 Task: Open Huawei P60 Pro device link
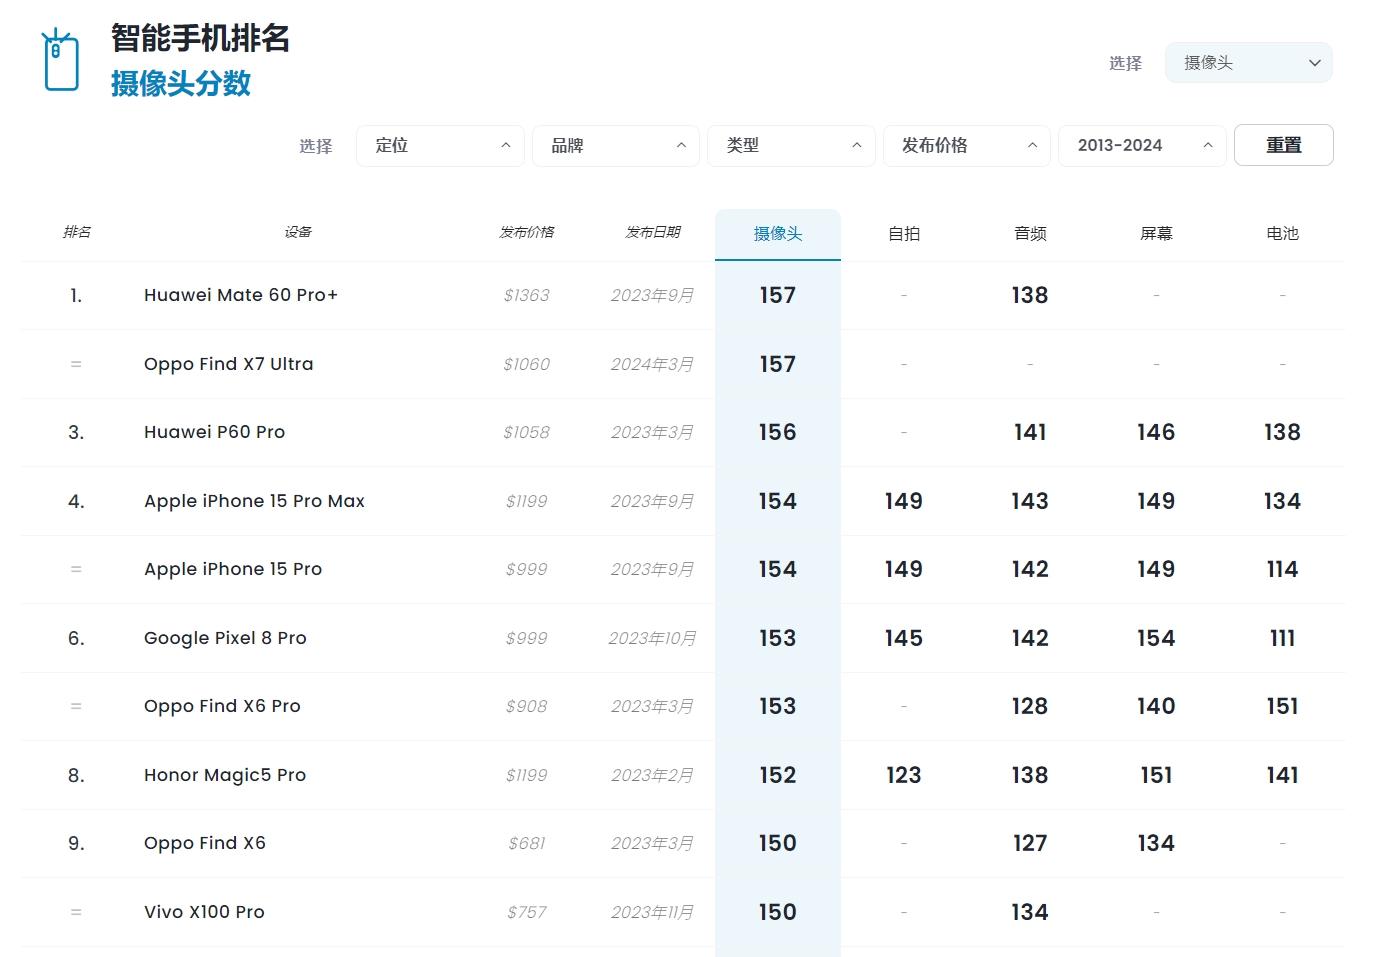tap(214, 432)
